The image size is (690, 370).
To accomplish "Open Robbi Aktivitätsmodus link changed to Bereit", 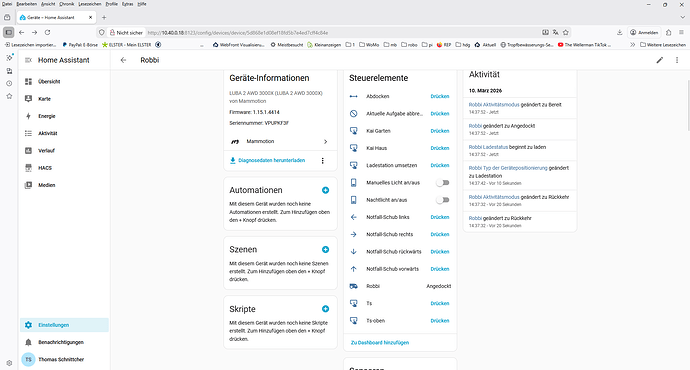I will tap(494, 105).
